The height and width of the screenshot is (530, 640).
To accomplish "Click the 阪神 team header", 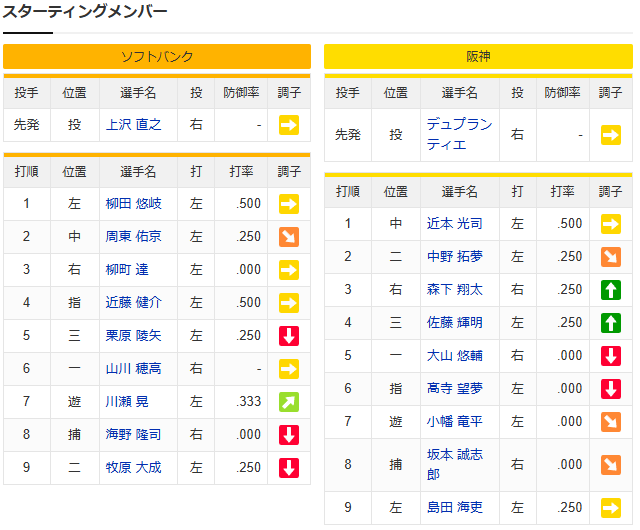I will 478,56.
